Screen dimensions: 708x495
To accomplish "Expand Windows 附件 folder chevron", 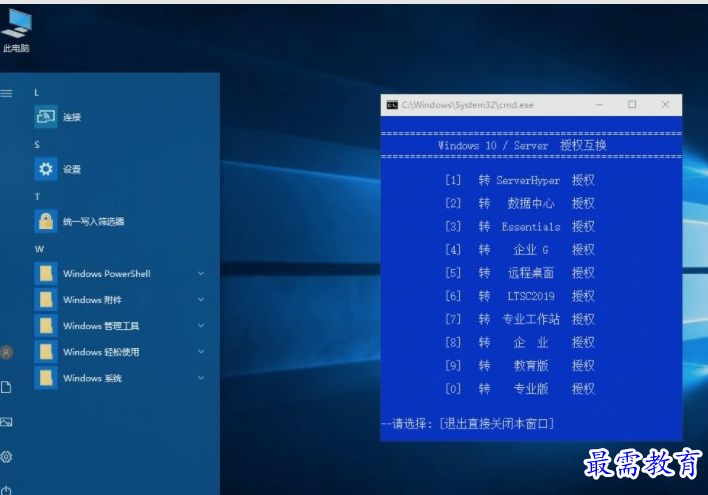I will (x=201, y=299).
